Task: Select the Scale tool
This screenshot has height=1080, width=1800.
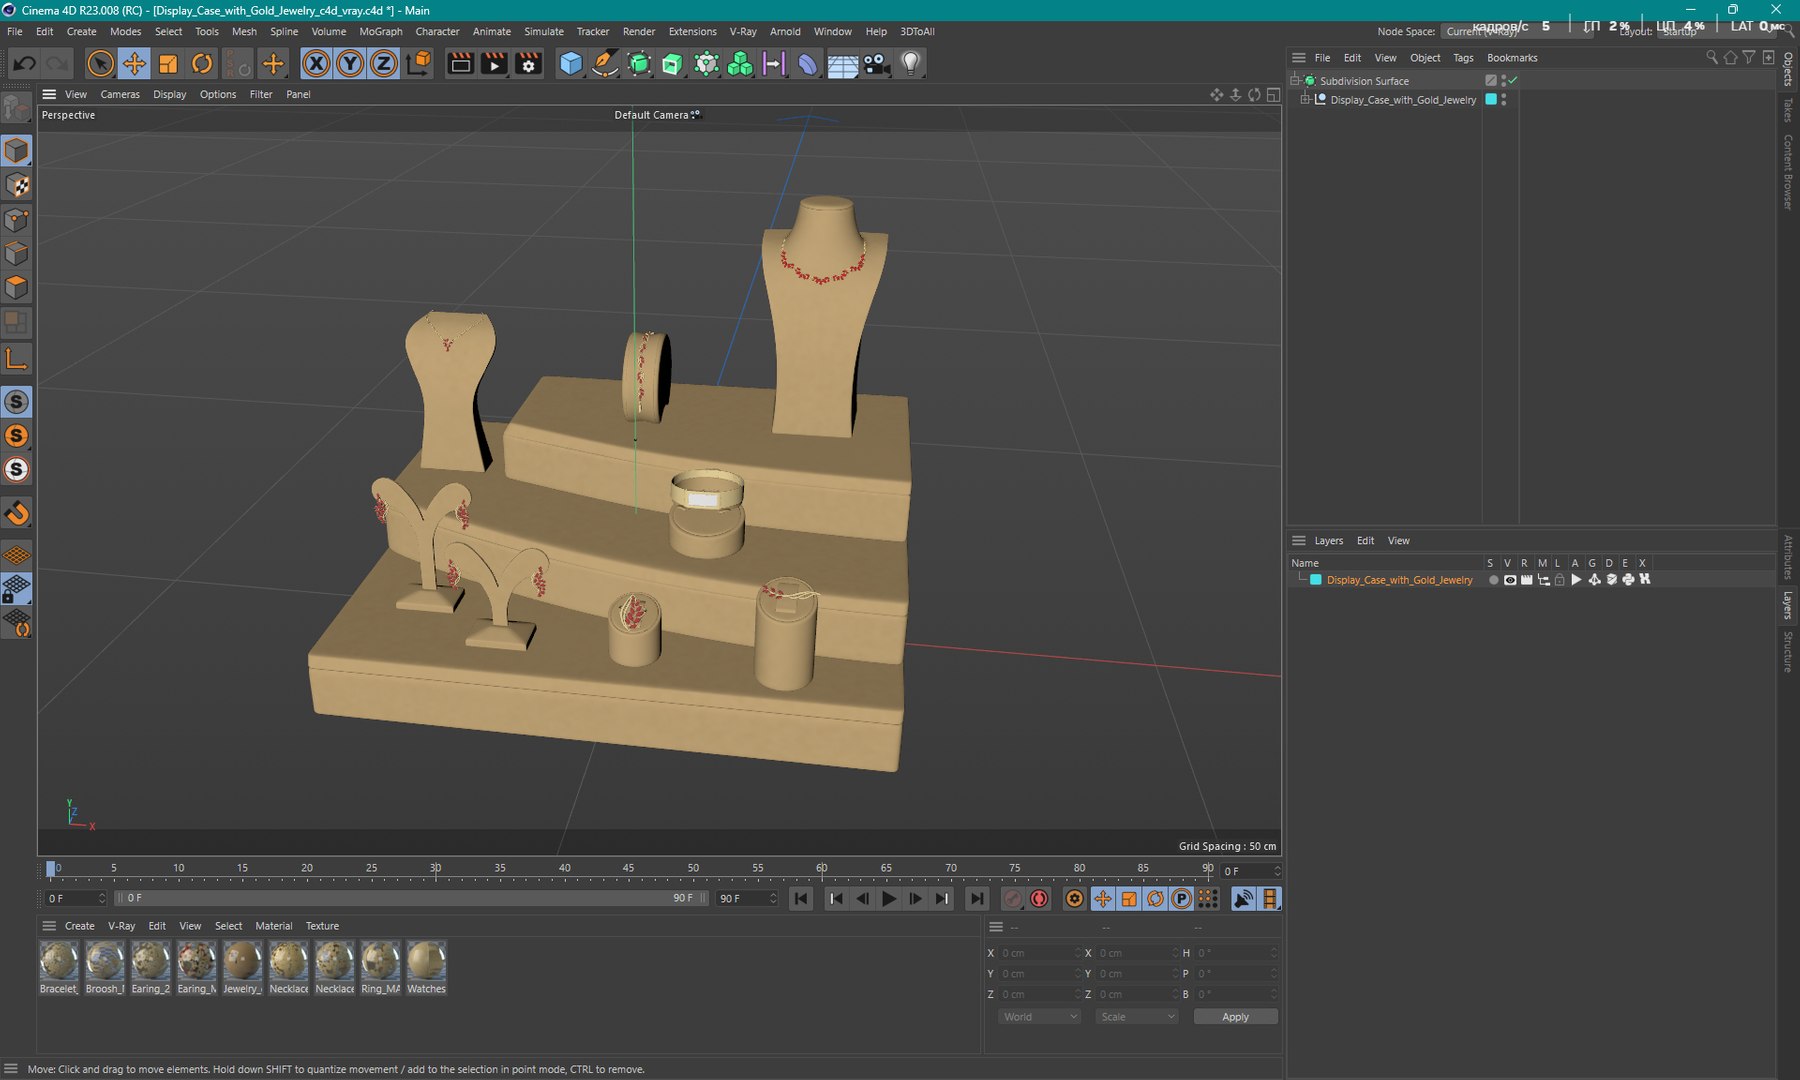Action: point(168,64)
